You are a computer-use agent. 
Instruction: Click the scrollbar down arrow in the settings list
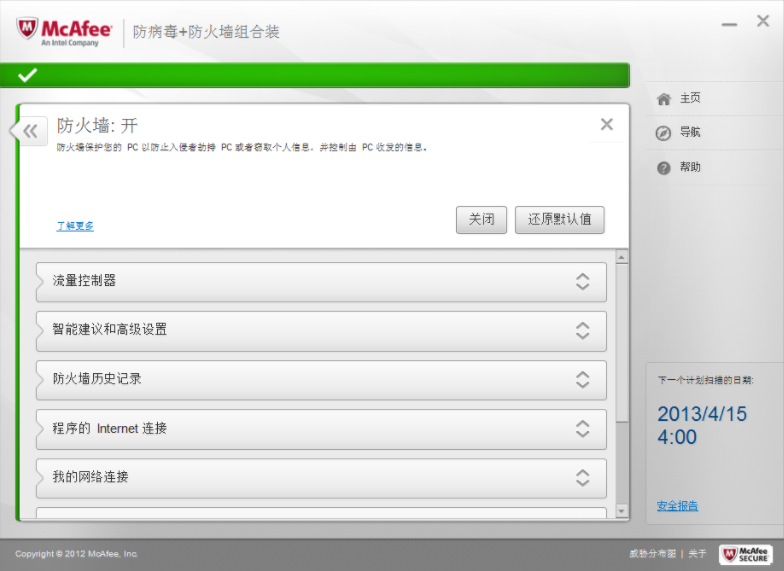tap(622, 512)
